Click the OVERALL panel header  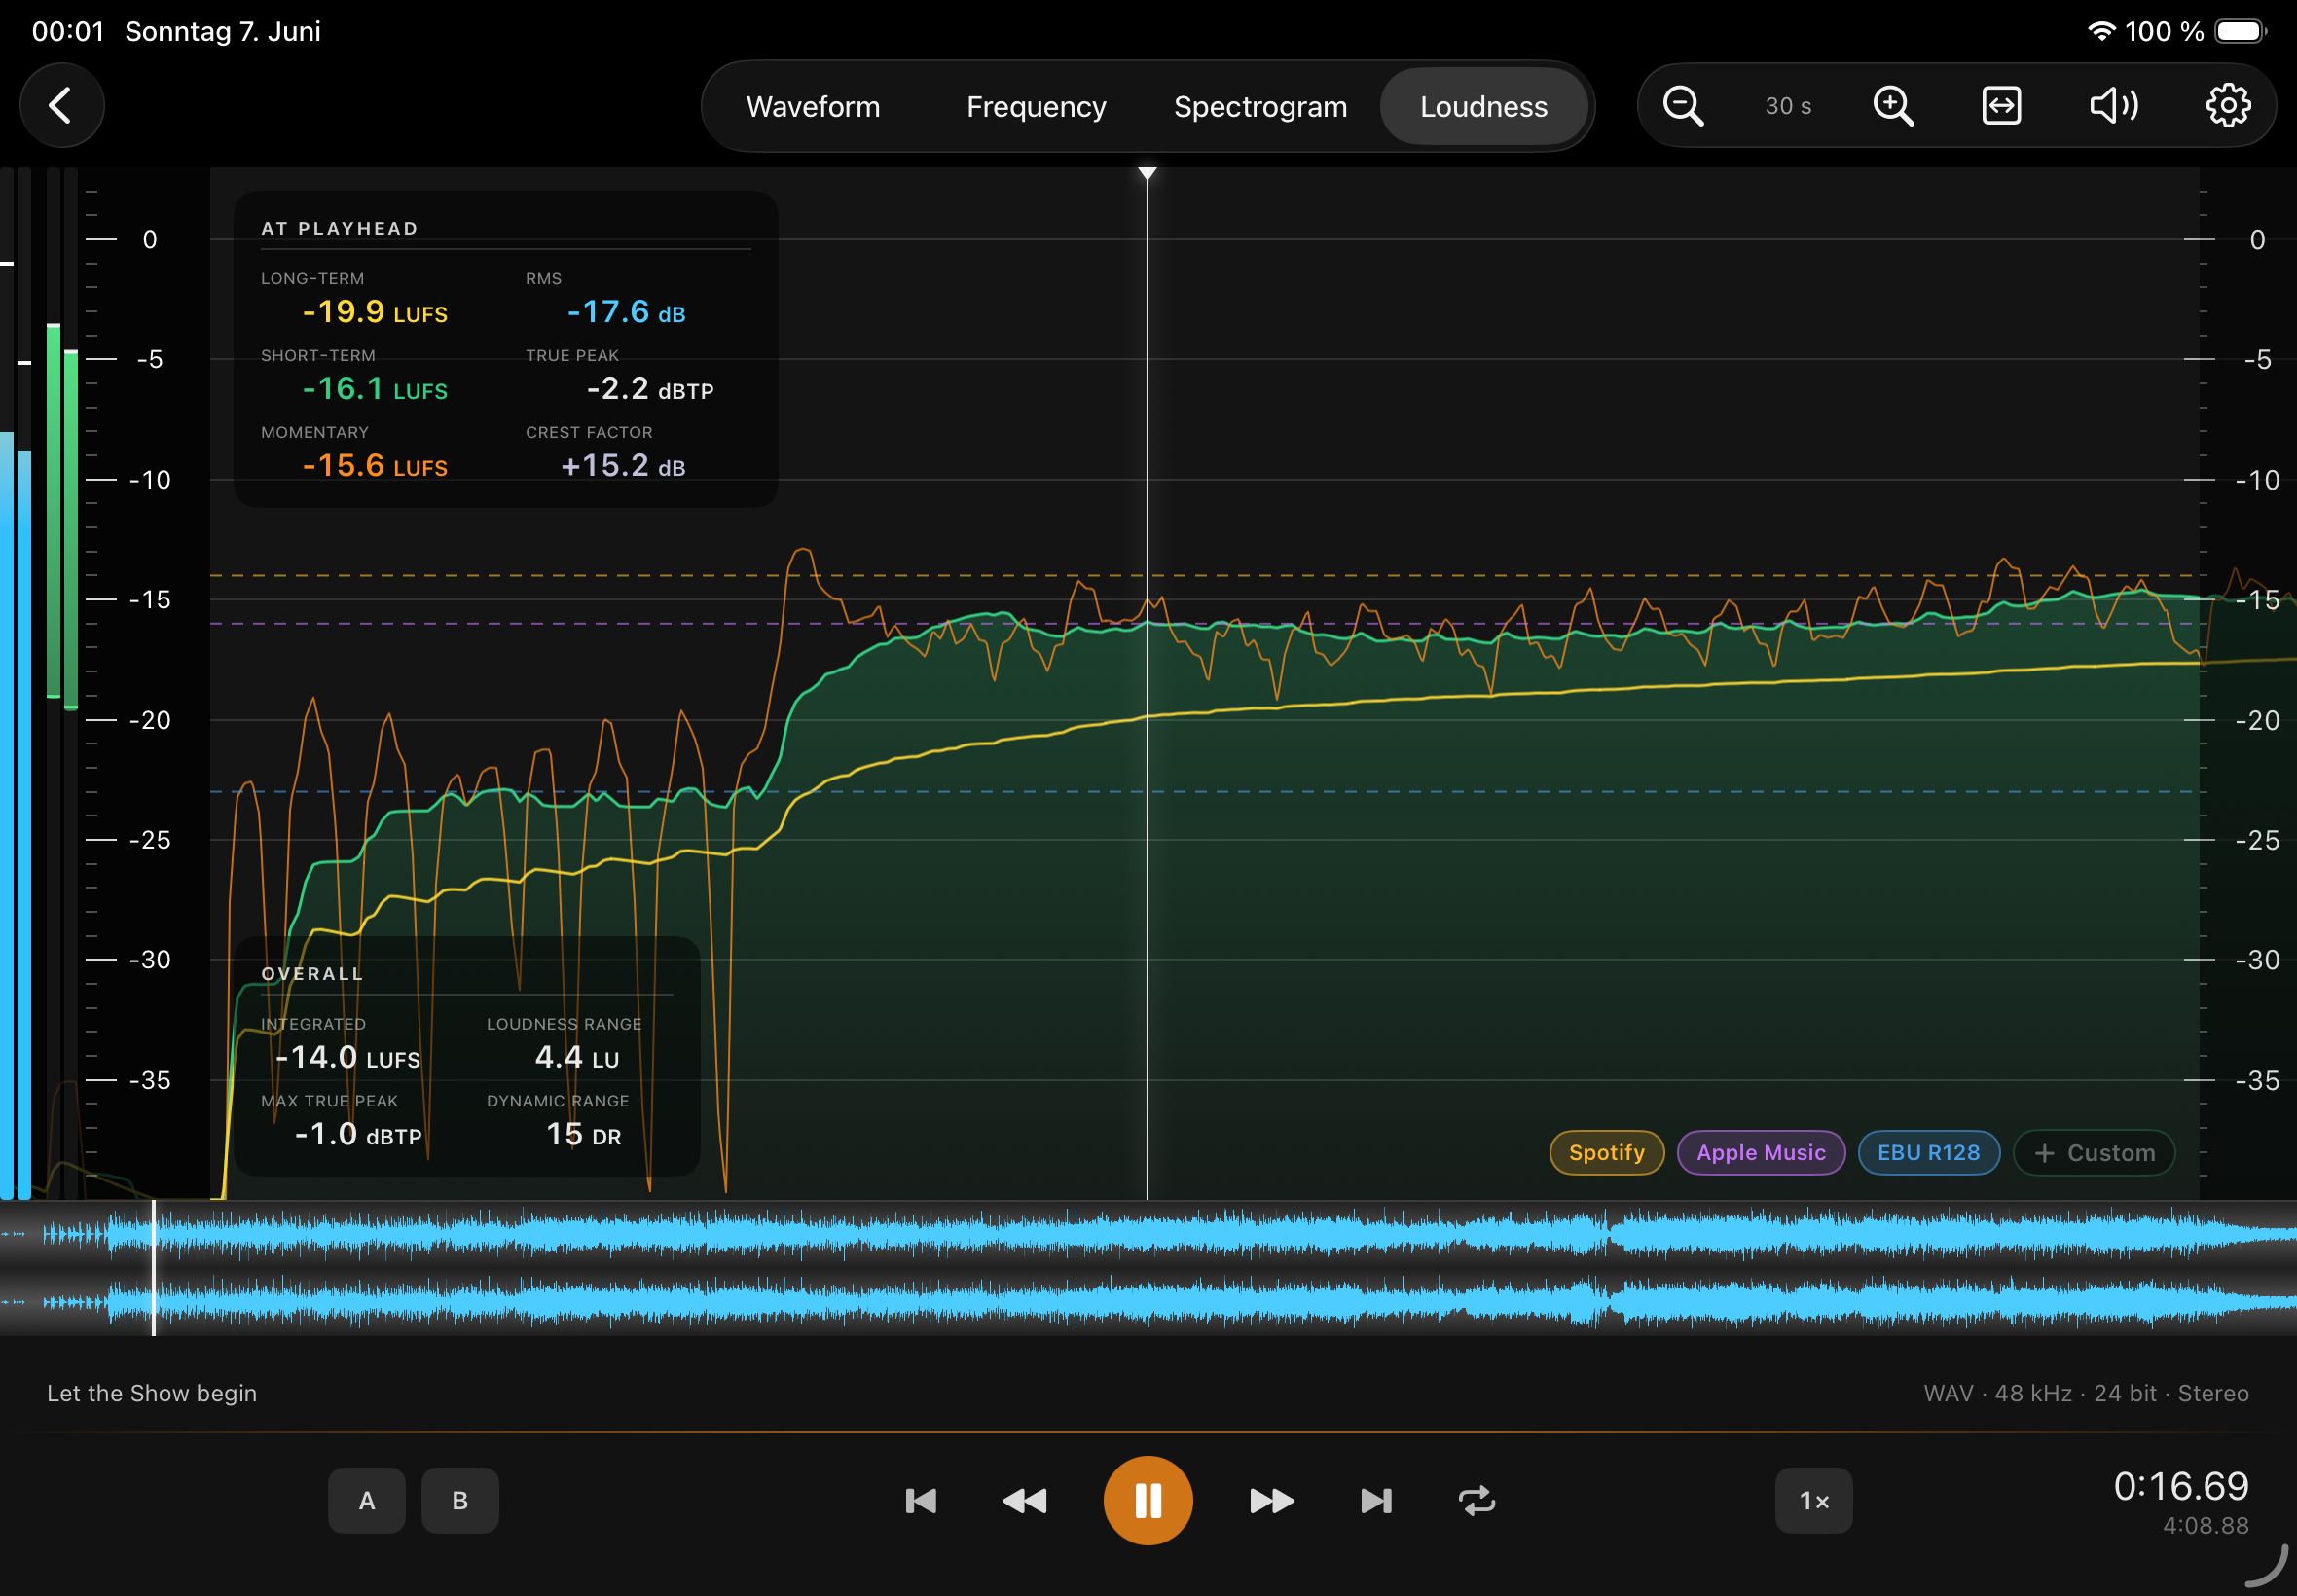point(312,974)
